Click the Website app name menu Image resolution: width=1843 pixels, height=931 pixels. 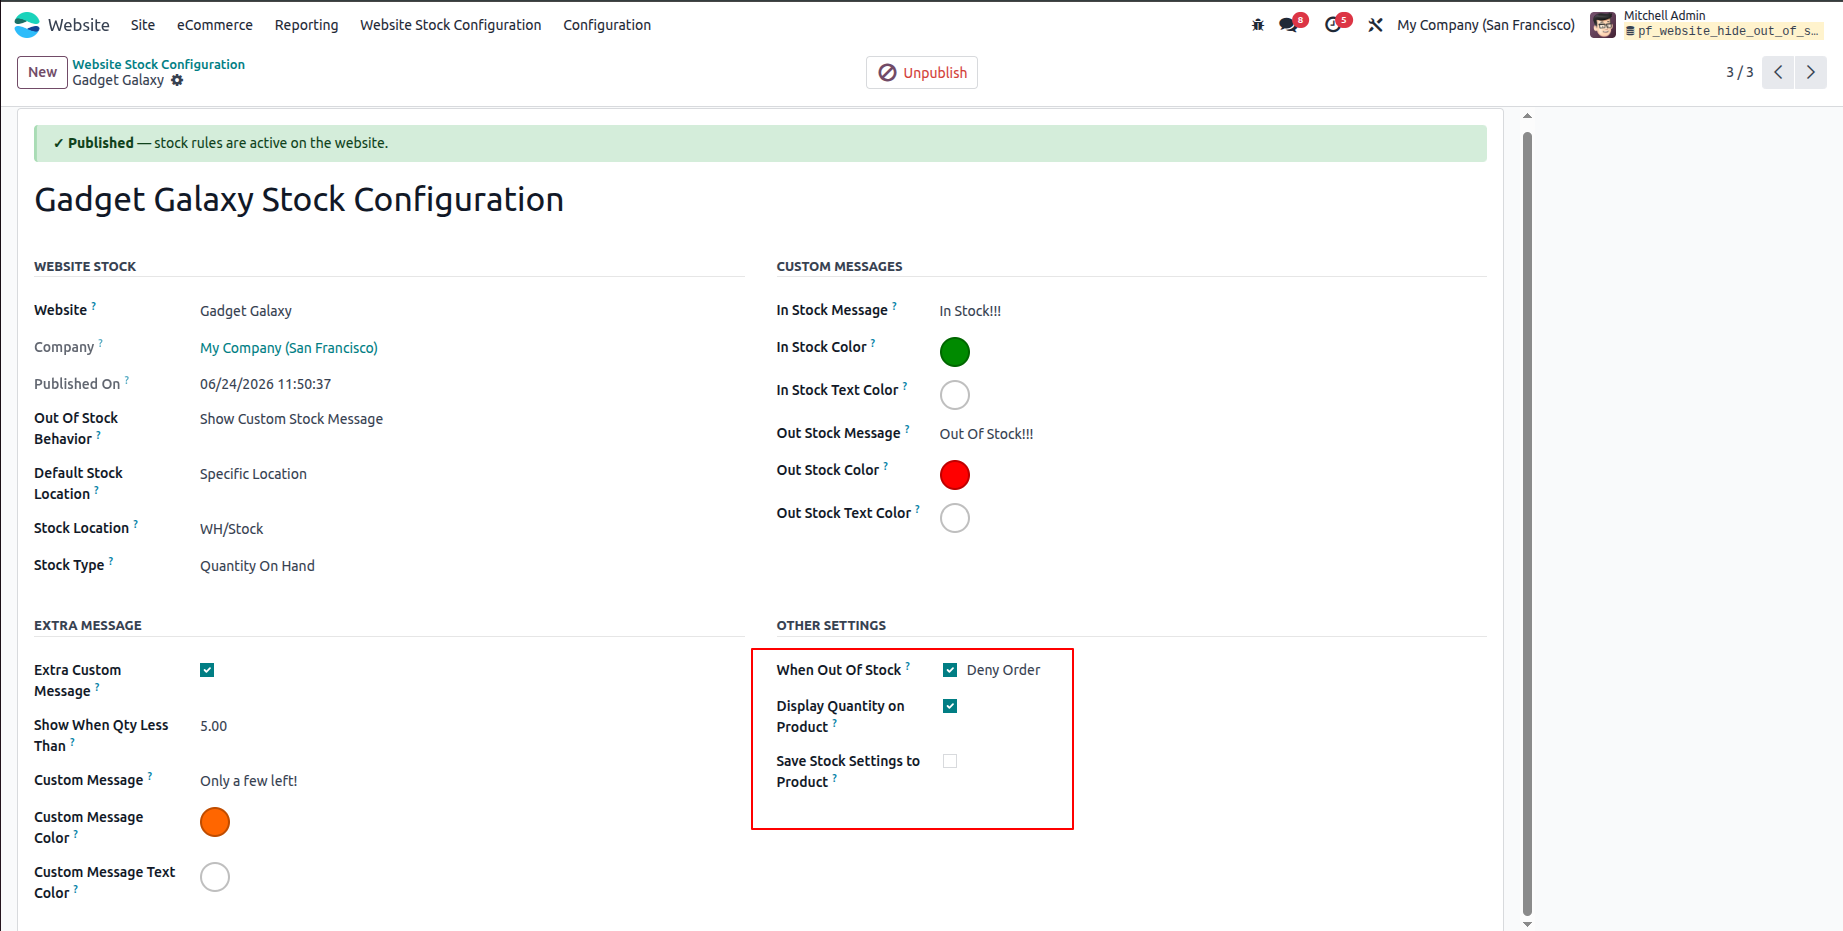[x=79, y=25]
